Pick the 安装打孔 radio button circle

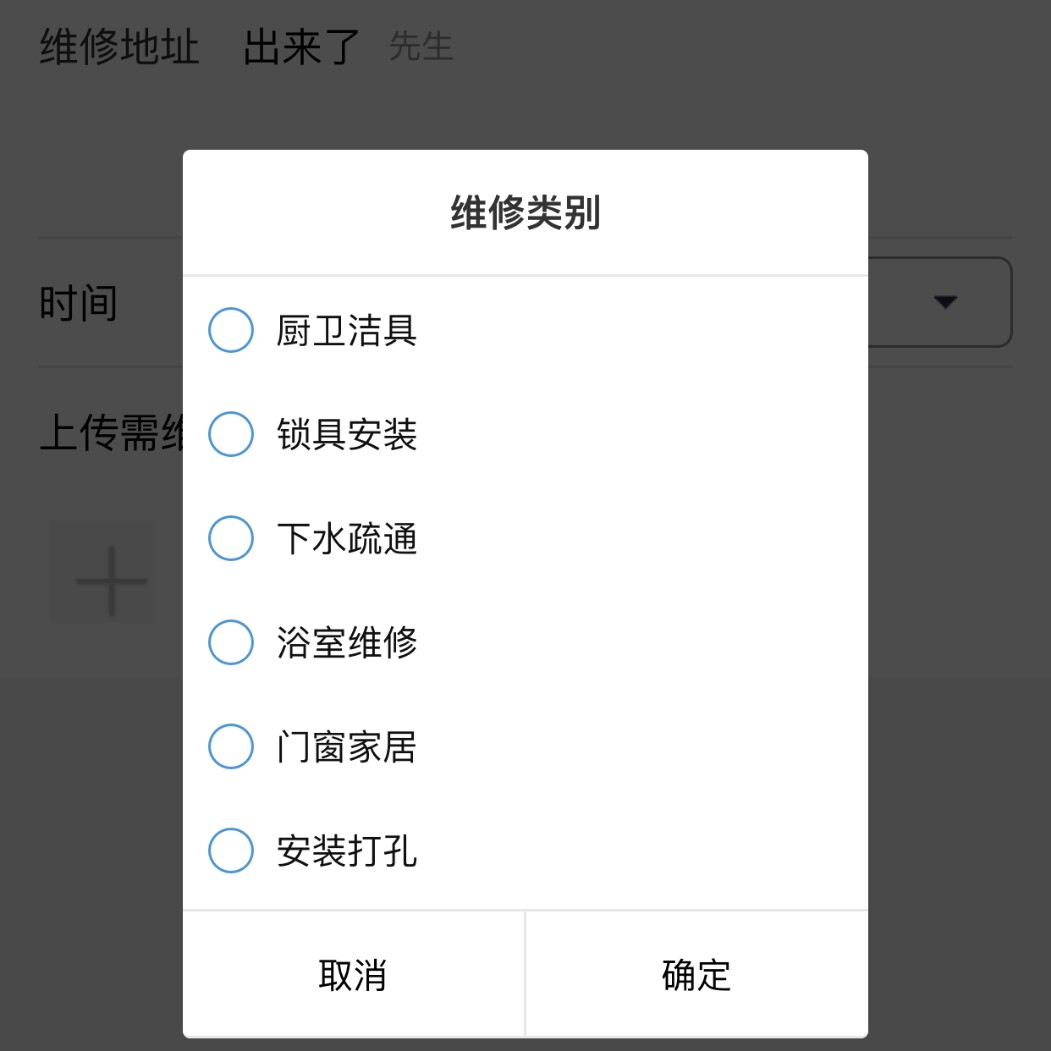coord(230,850)
